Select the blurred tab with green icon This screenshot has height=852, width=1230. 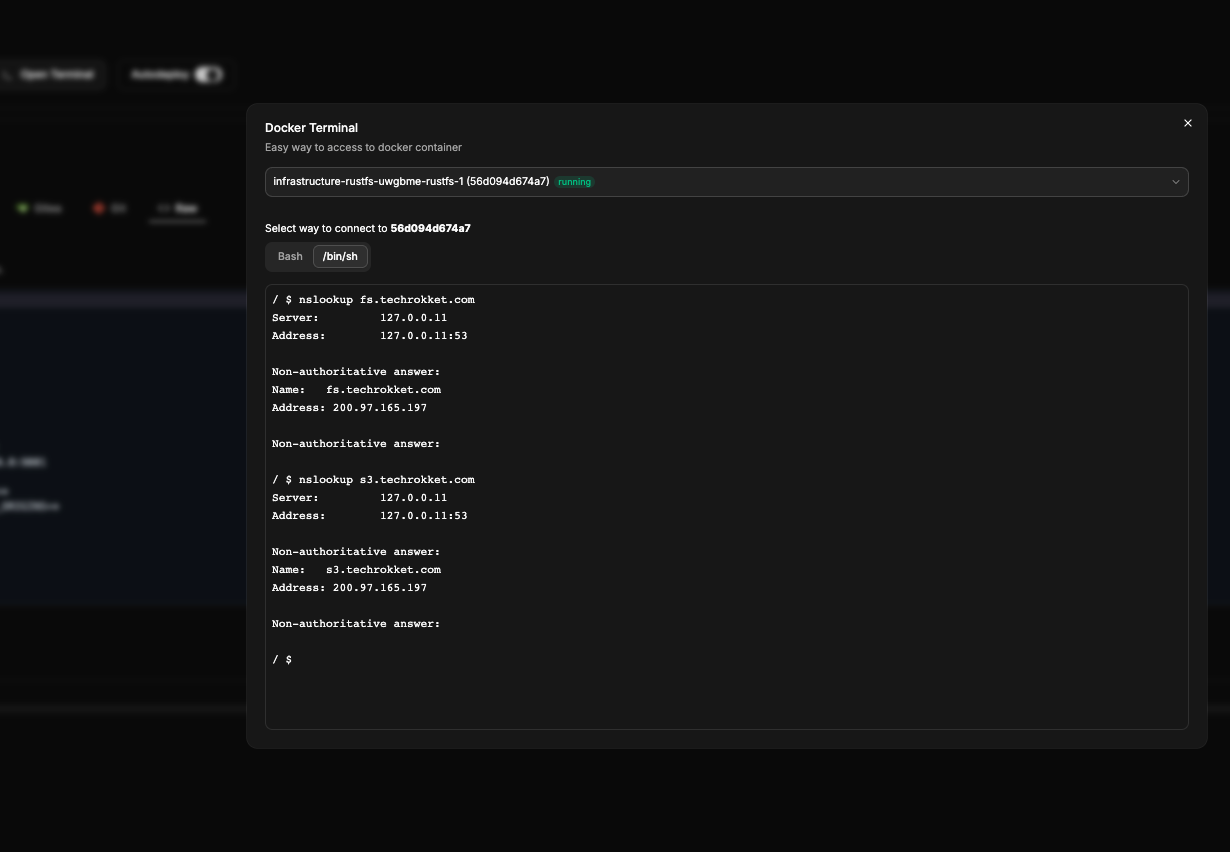coord(39,208)
